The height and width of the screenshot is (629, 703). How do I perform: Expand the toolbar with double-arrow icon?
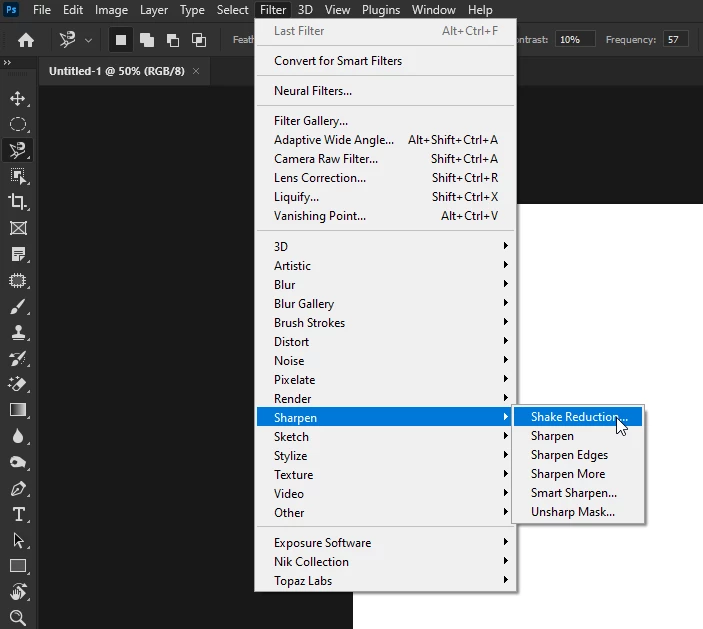tap(7, 62)
